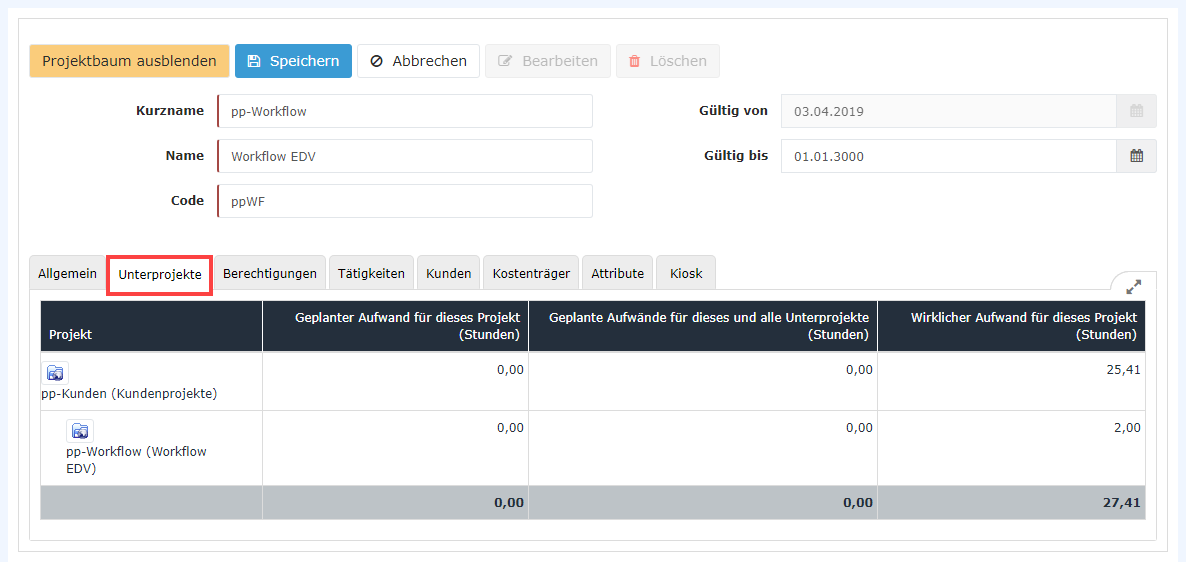Click the Kurzname field label
This screenshot has width=1186, height=562.
pos(170,110)
